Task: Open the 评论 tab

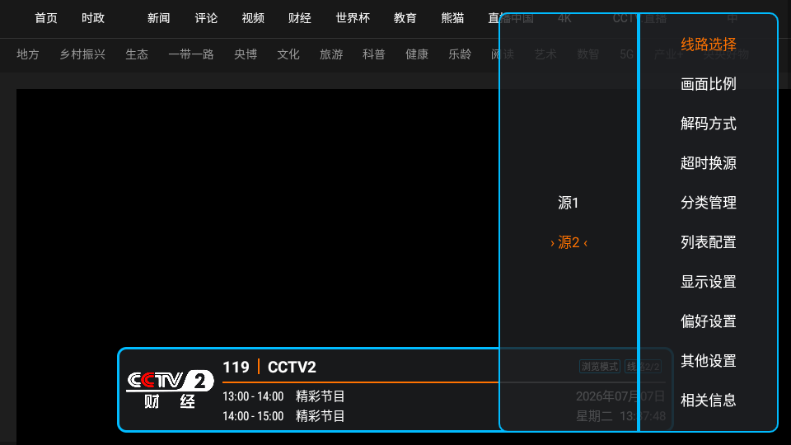Action: tap(206, 18)
